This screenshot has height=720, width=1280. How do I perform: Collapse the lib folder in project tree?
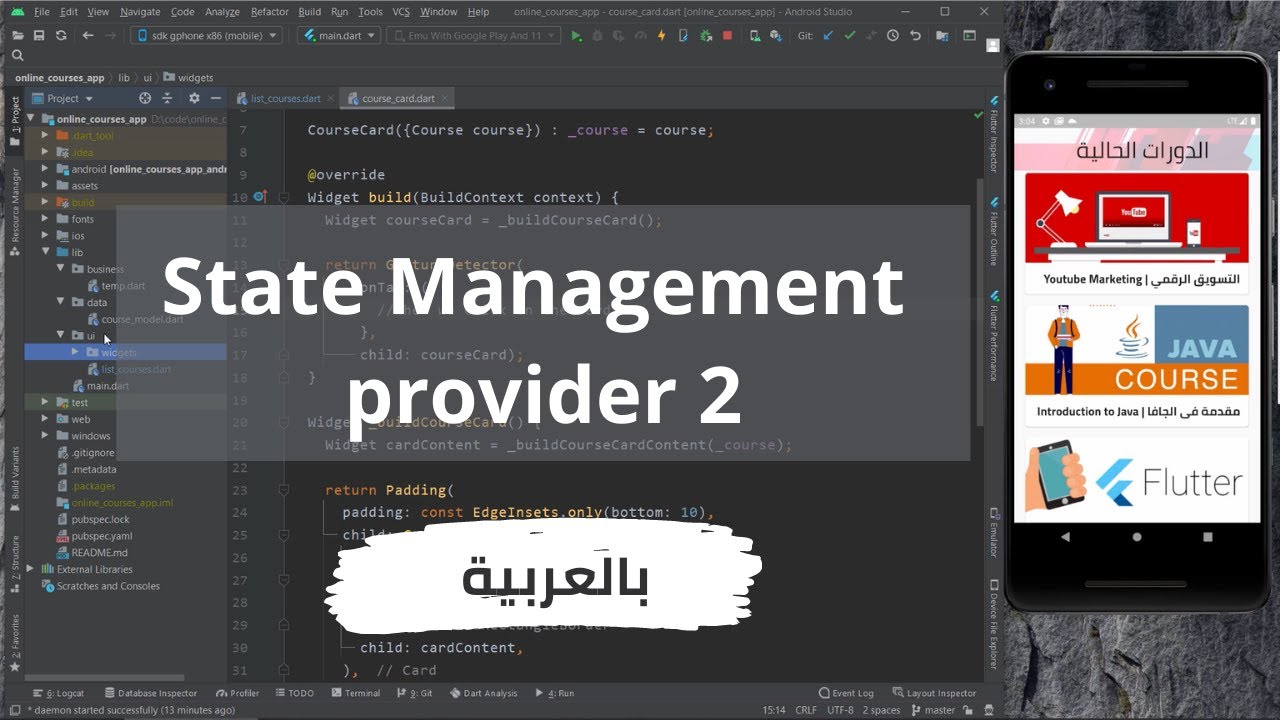pyautogui.click(x=45, y=252)
